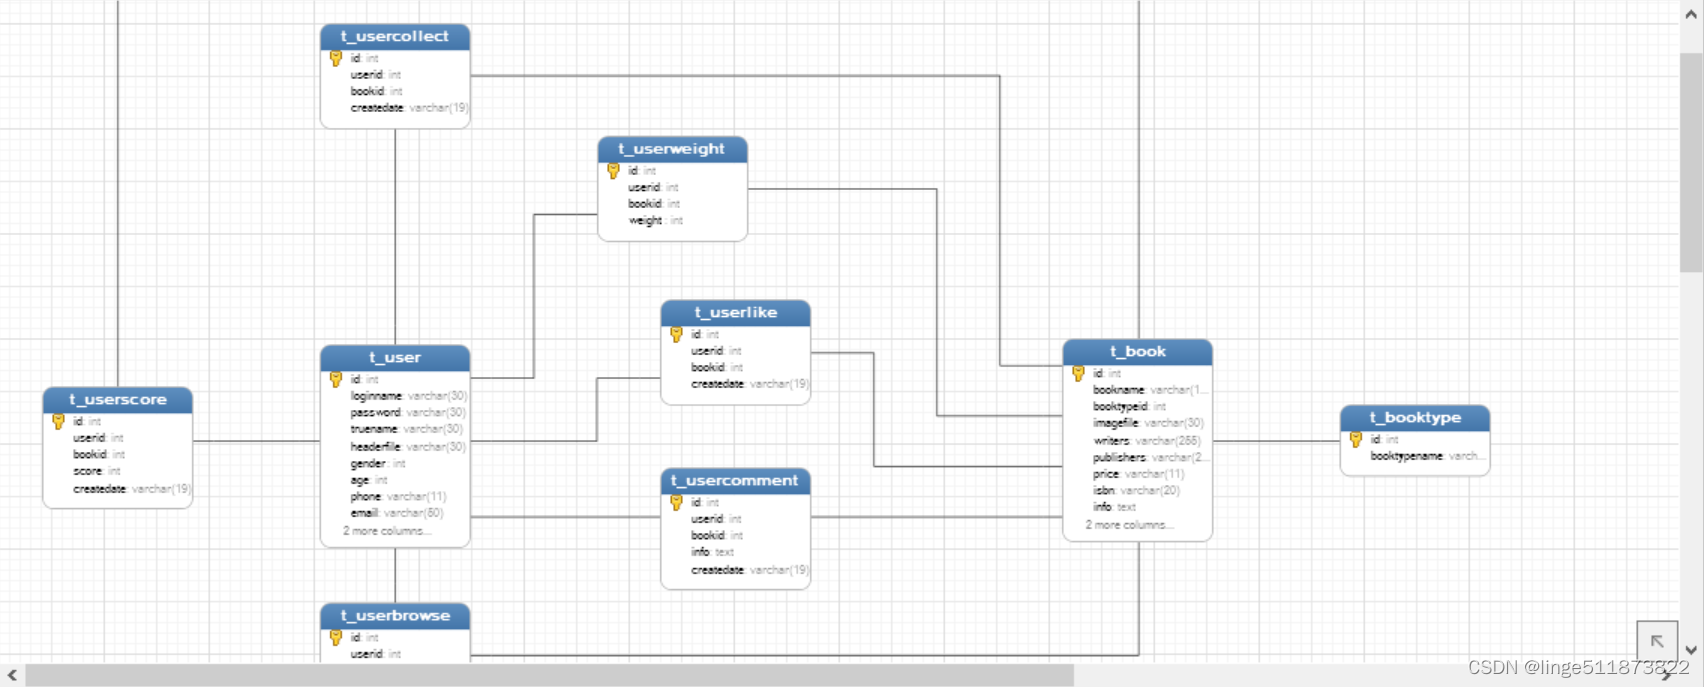Click the primary key icon in t_userlike
The height and width of the screenshot is (687, 1704).
coord(677,335)
